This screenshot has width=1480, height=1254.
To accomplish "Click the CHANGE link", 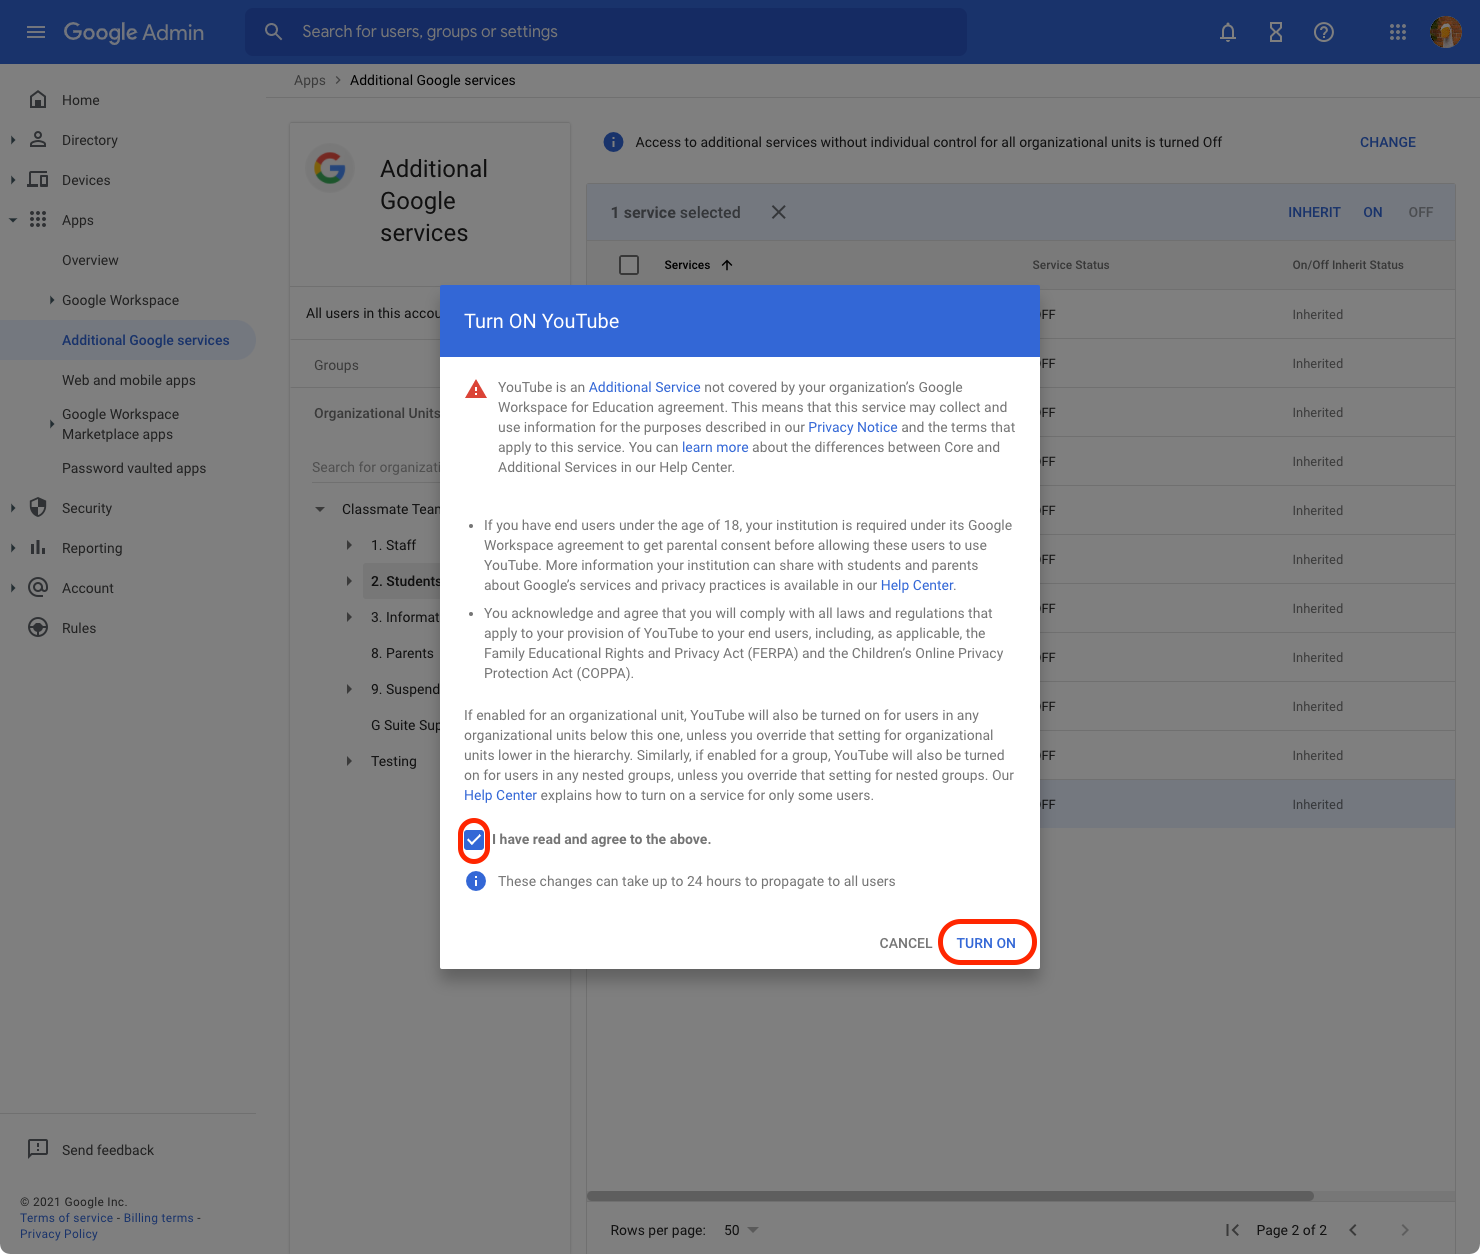I will coord(1388,142).
